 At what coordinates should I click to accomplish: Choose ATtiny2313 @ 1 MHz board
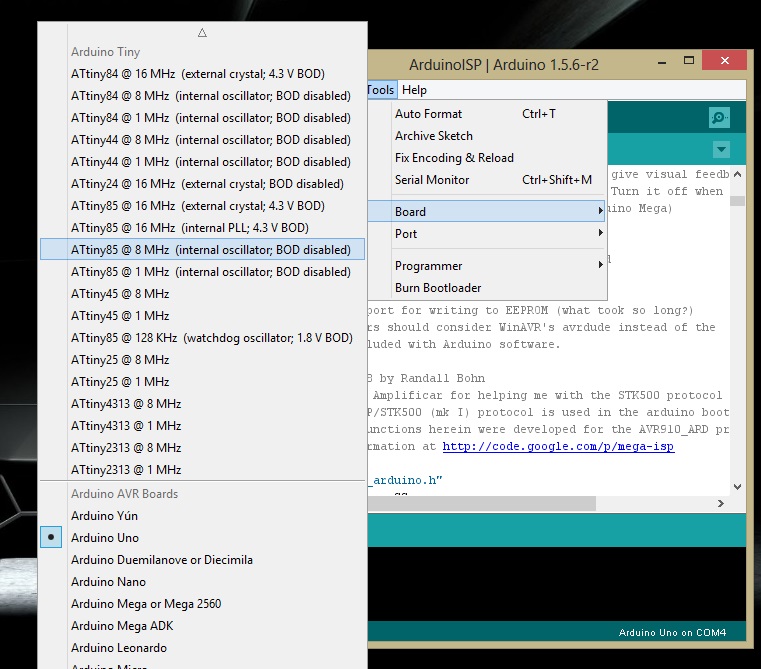(x=202, y=469)
